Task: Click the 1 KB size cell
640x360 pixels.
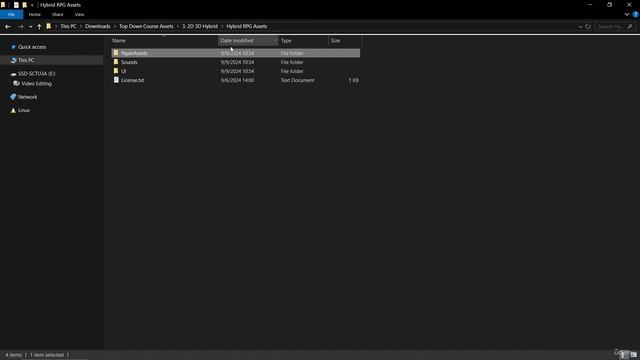Action: [x=353, y=80]
